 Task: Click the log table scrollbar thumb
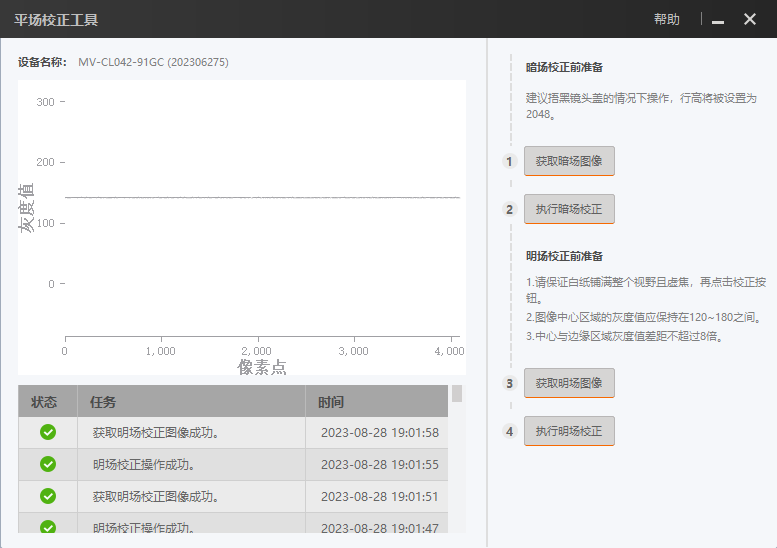pos(457,394)
